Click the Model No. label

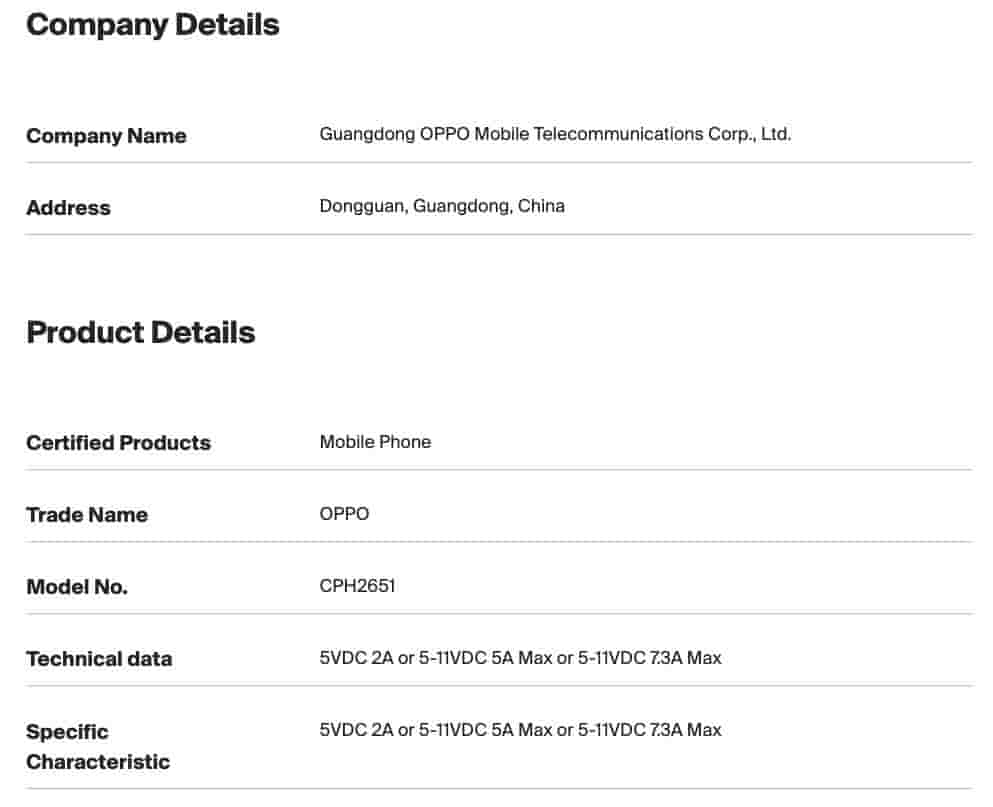(x=77, y=587)
